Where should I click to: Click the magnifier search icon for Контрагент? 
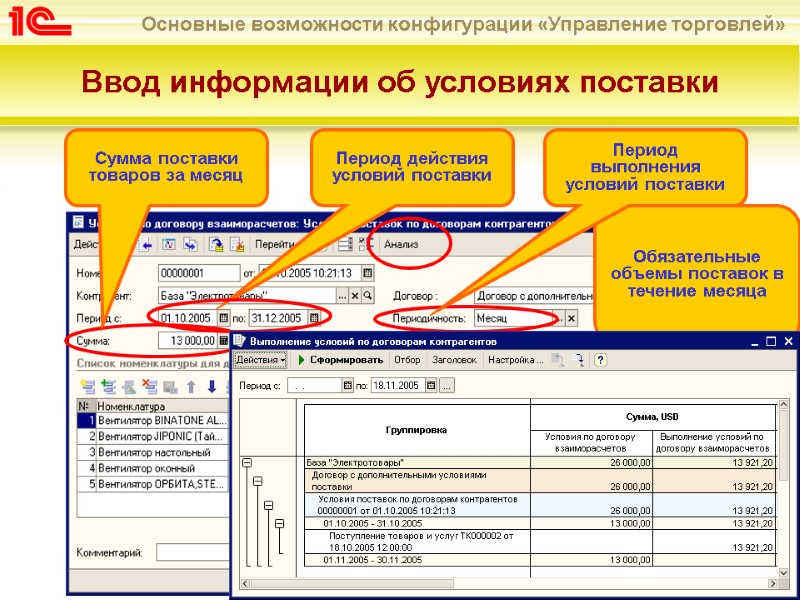coord(366,296)
